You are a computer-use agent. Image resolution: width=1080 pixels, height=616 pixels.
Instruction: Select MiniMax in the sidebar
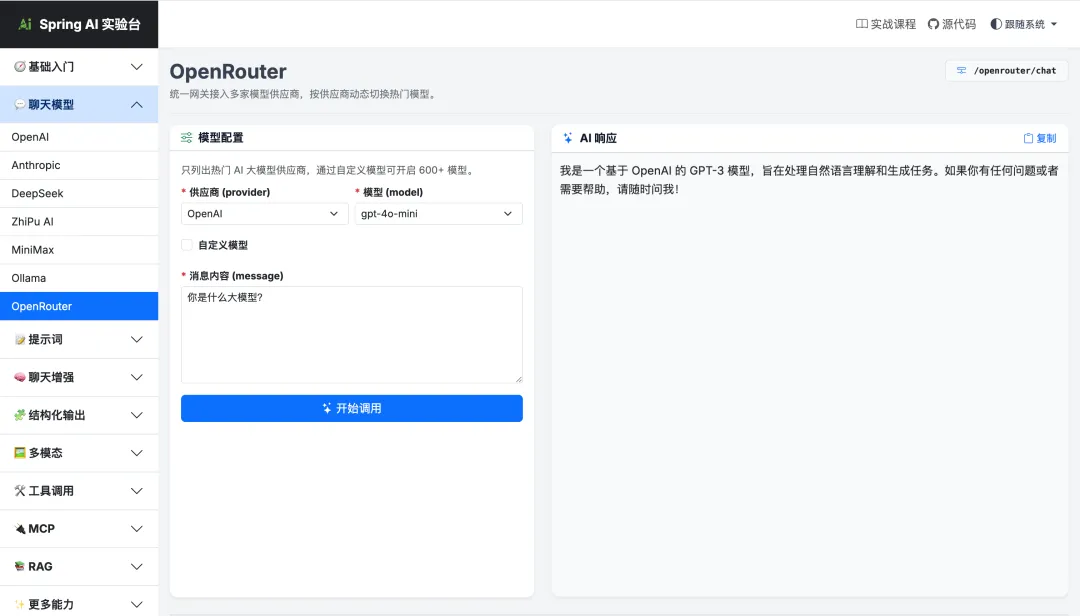pos(79,250)
